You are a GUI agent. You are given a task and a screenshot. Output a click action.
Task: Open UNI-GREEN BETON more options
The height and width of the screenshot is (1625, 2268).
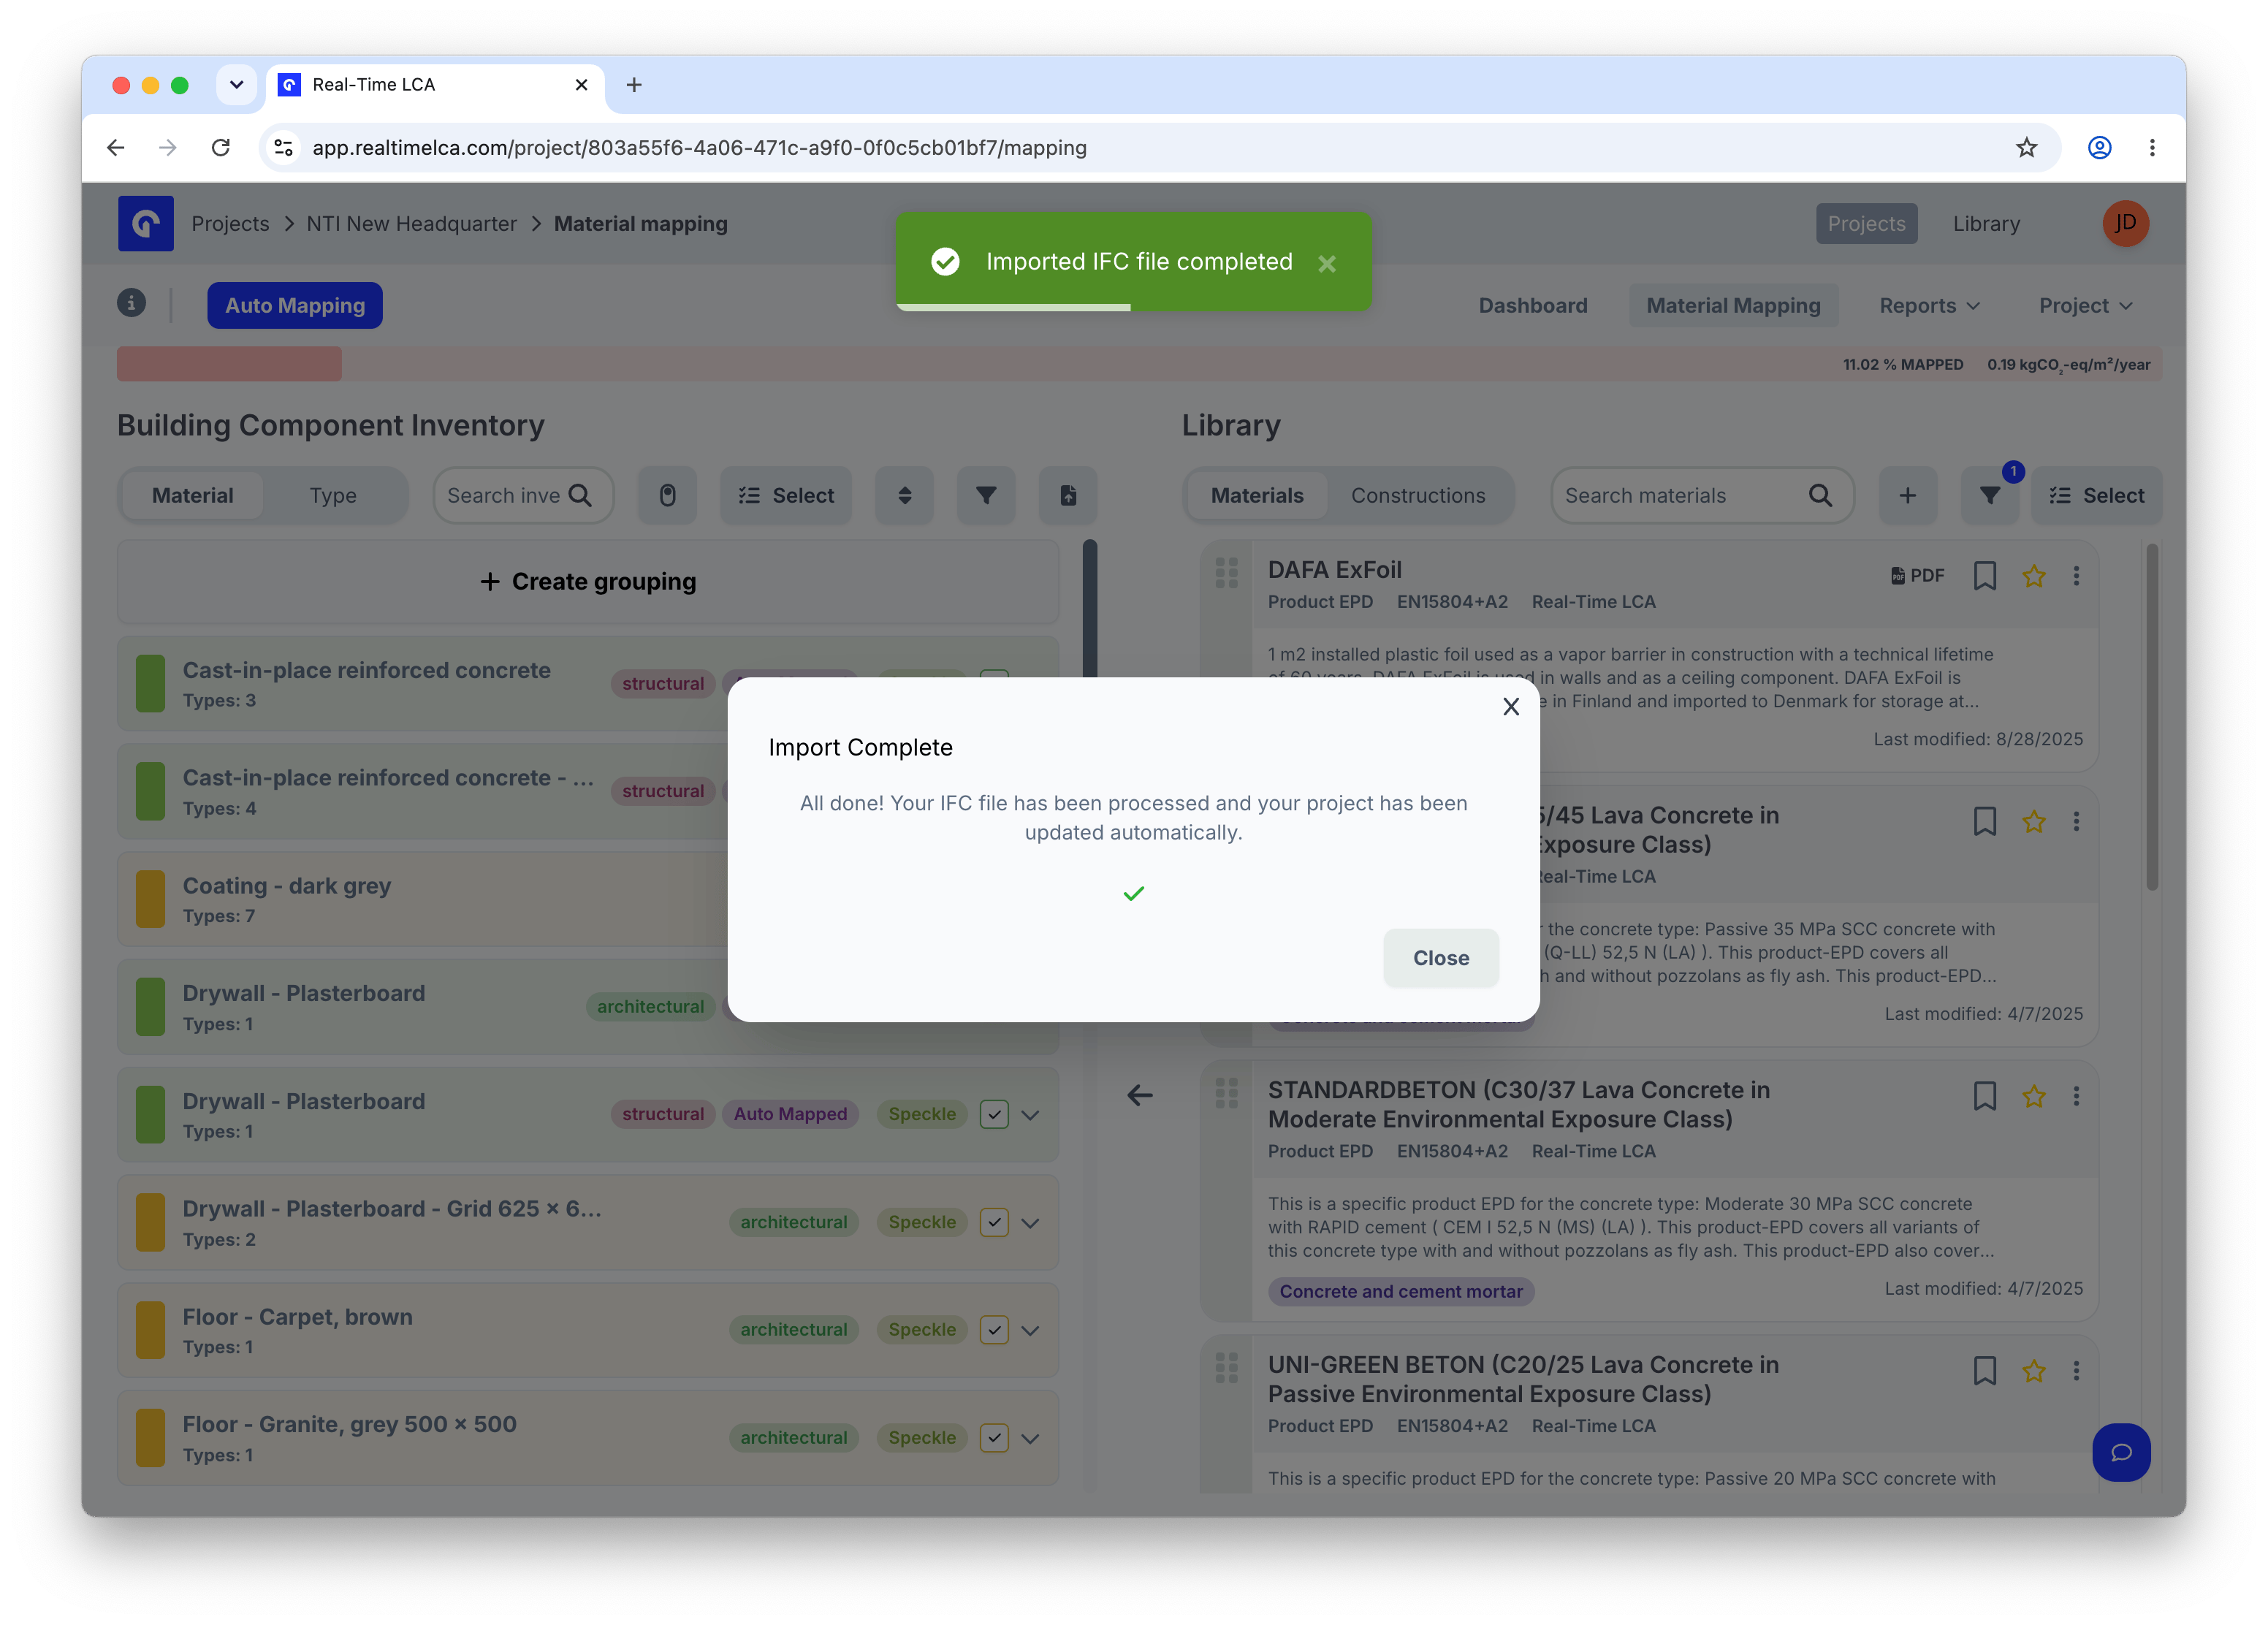pyautogui.click(x=2076, y=1371)
